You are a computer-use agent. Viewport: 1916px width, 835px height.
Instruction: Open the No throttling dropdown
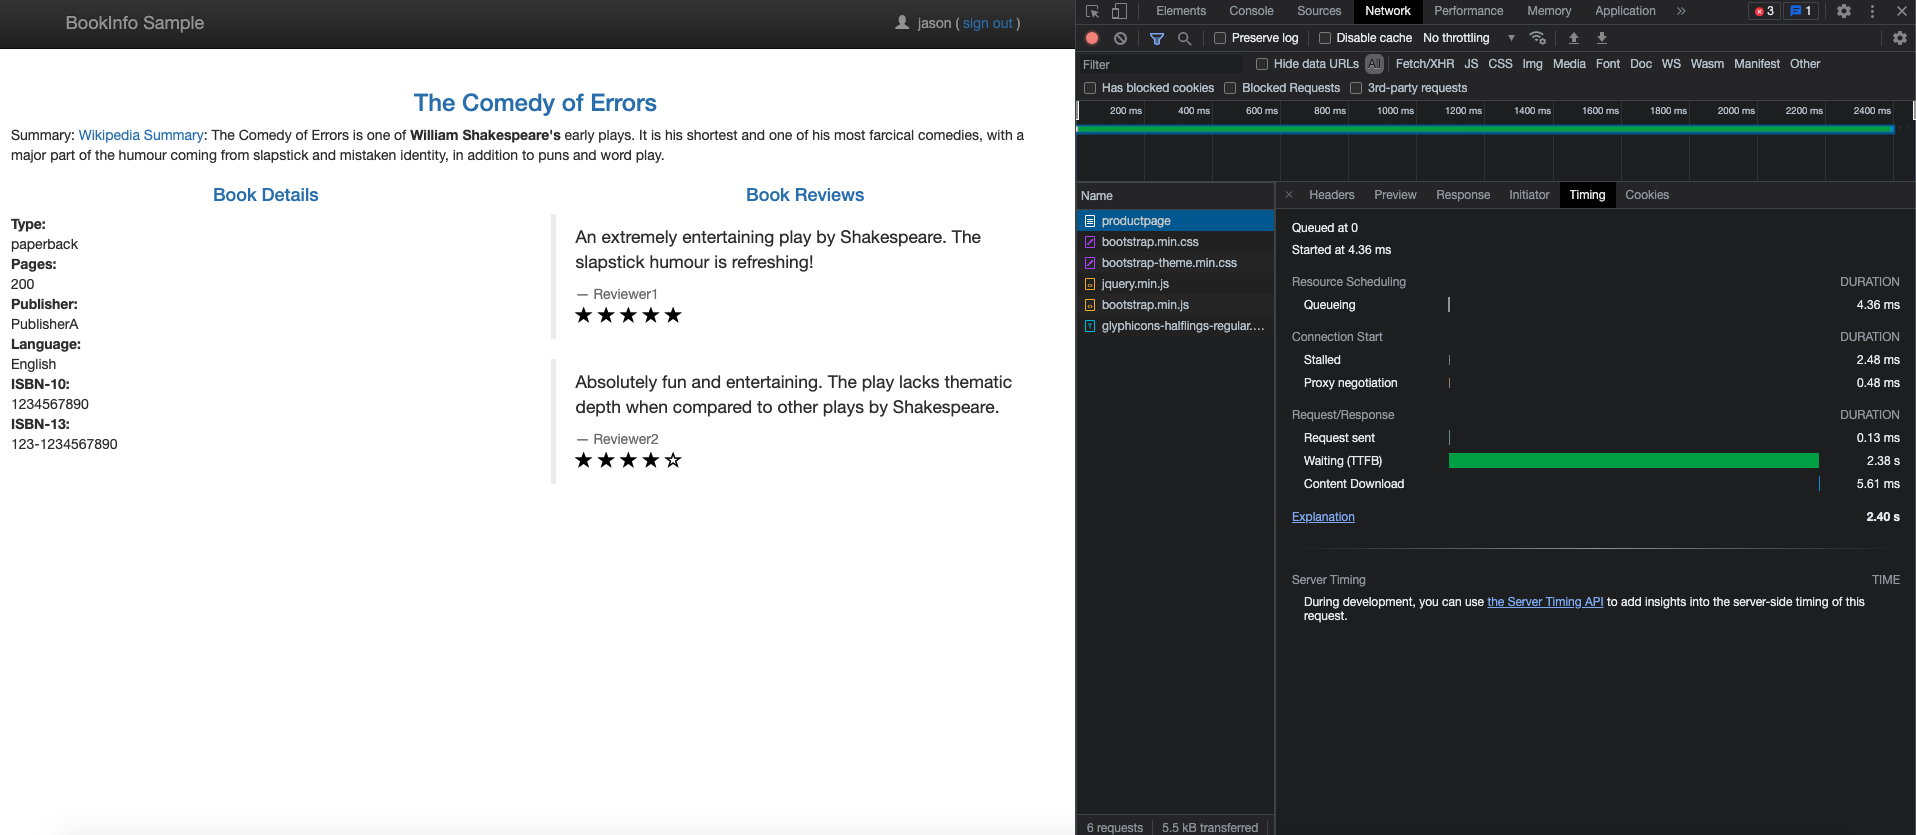[x=1468, y=38]
